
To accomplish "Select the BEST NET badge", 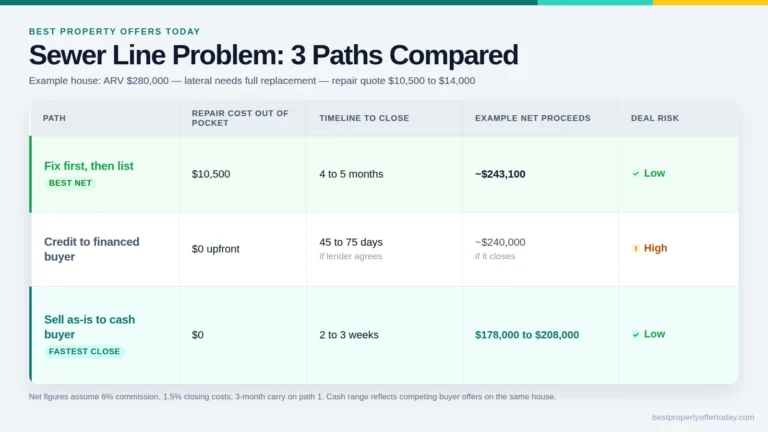I will [70, 183].
